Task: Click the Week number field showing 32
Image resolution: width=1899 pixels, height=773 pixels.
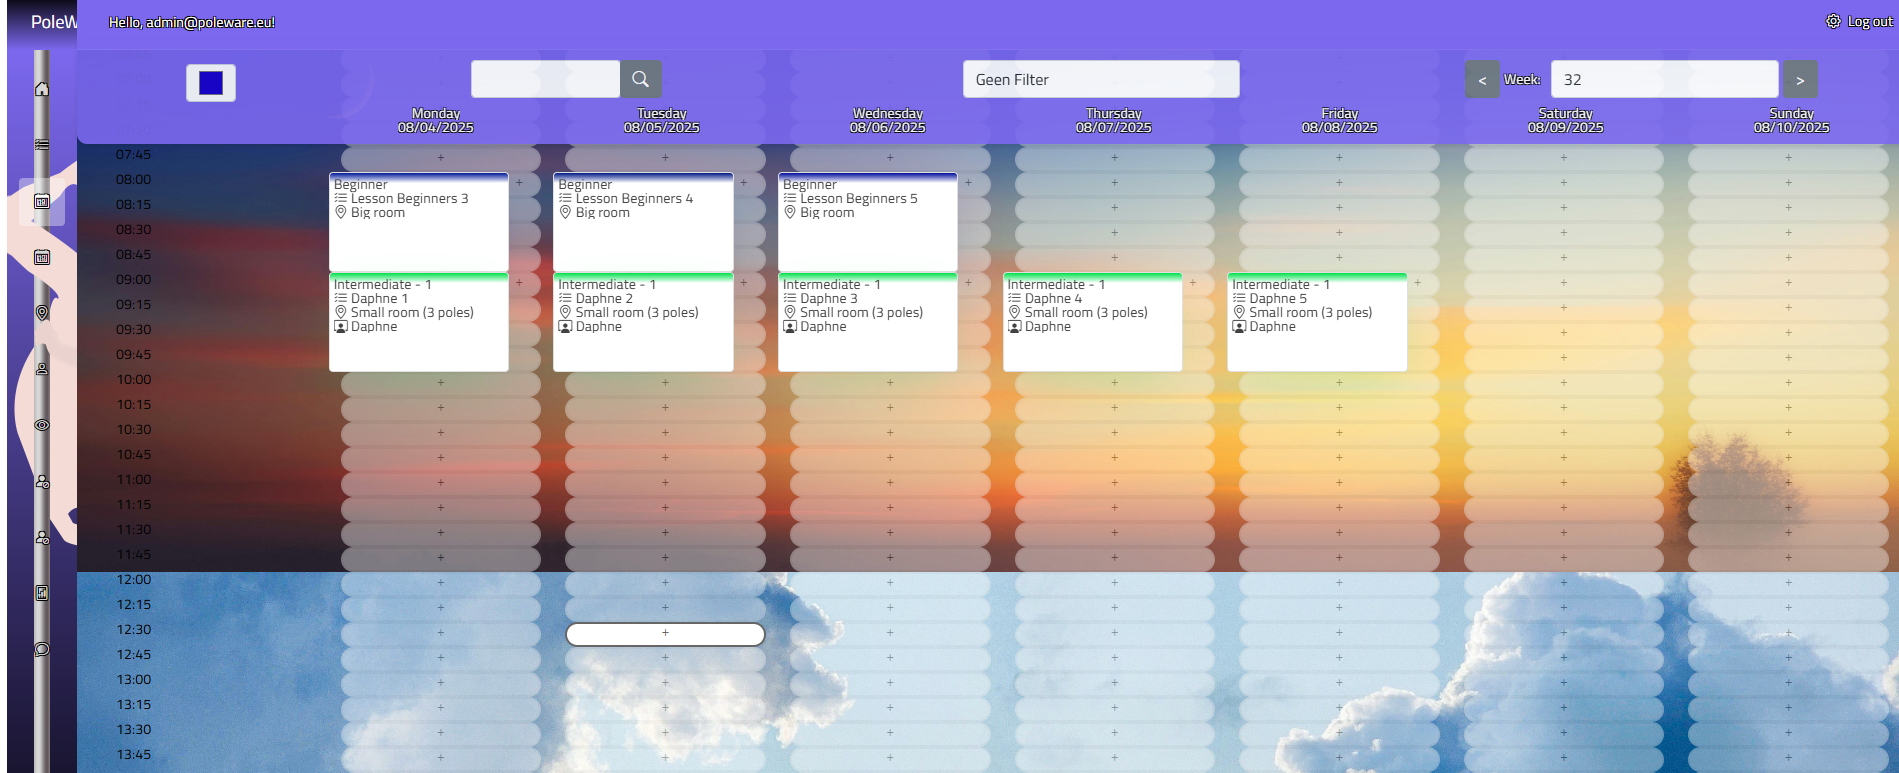Action: coord(1664,79)
